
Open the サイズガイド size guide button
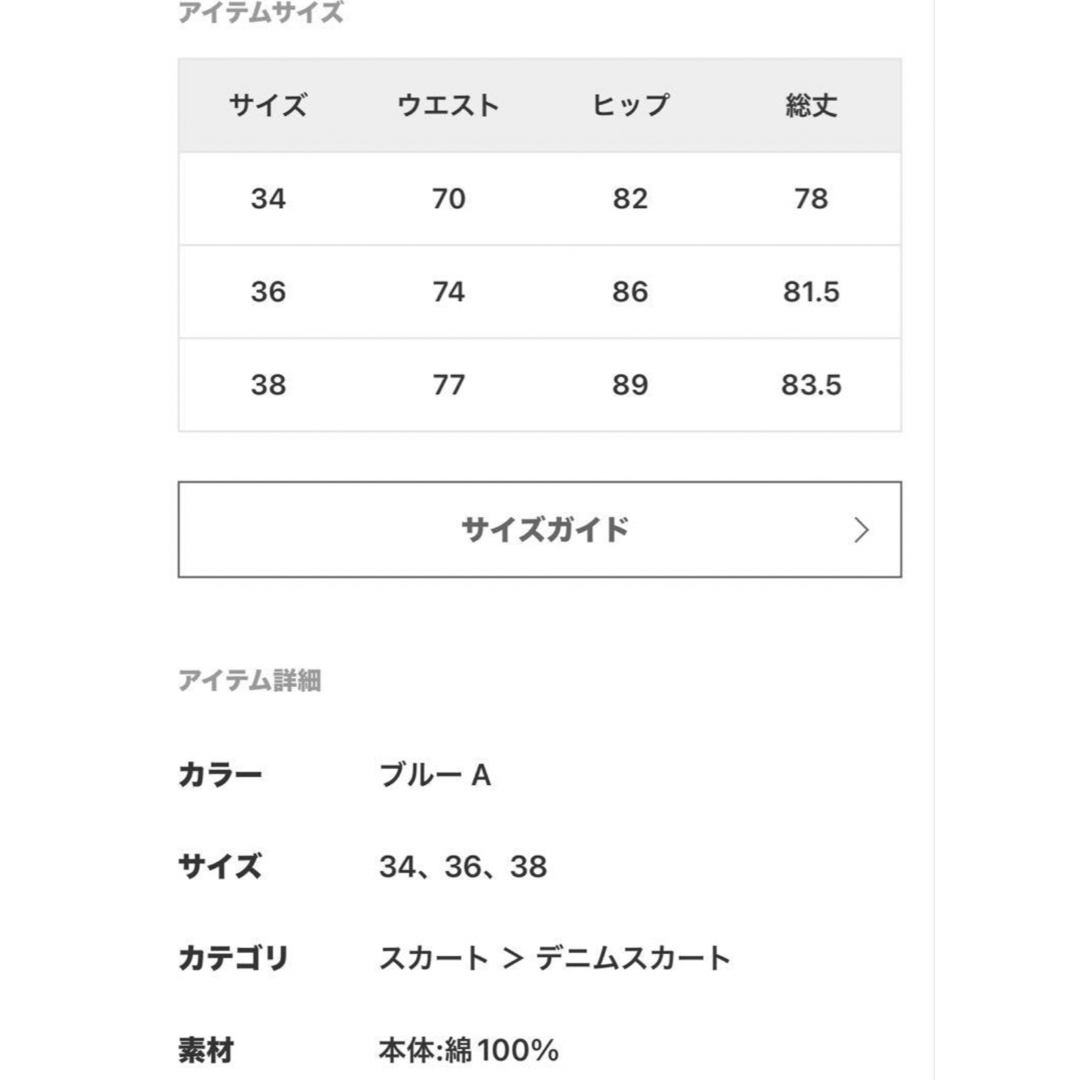[x=539, y=529]
